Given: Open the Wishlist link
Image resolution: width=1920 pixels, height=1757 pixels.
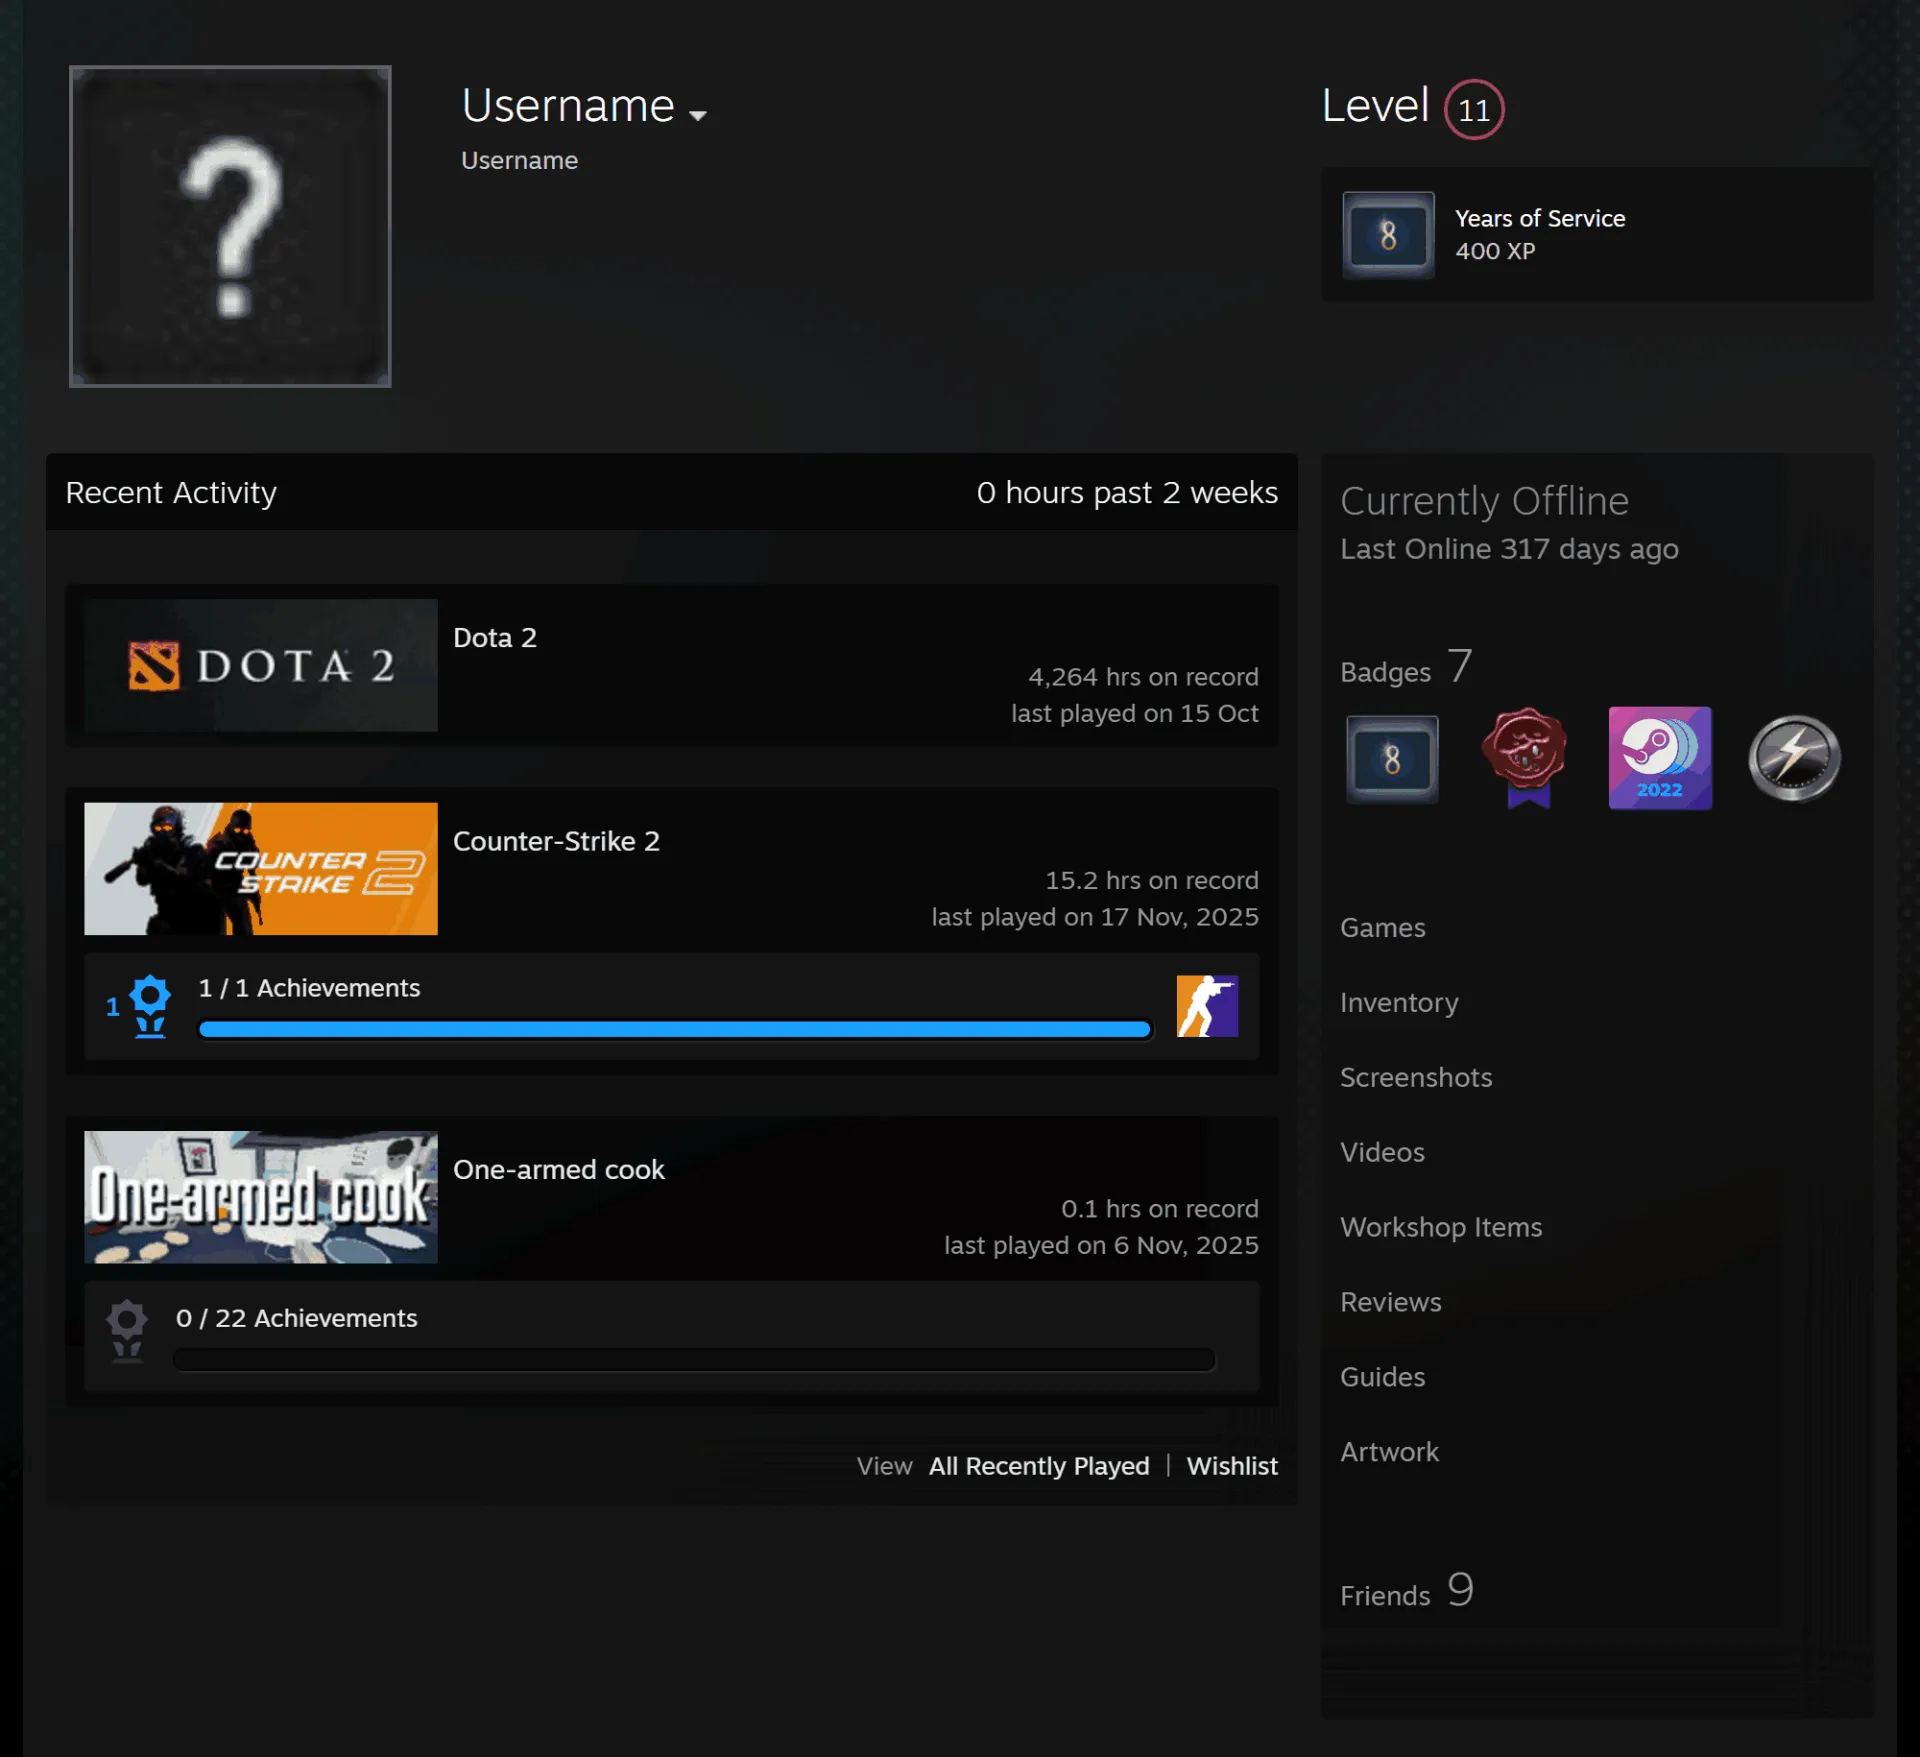Looking at the screenshot, I should click(1232, 1466).
